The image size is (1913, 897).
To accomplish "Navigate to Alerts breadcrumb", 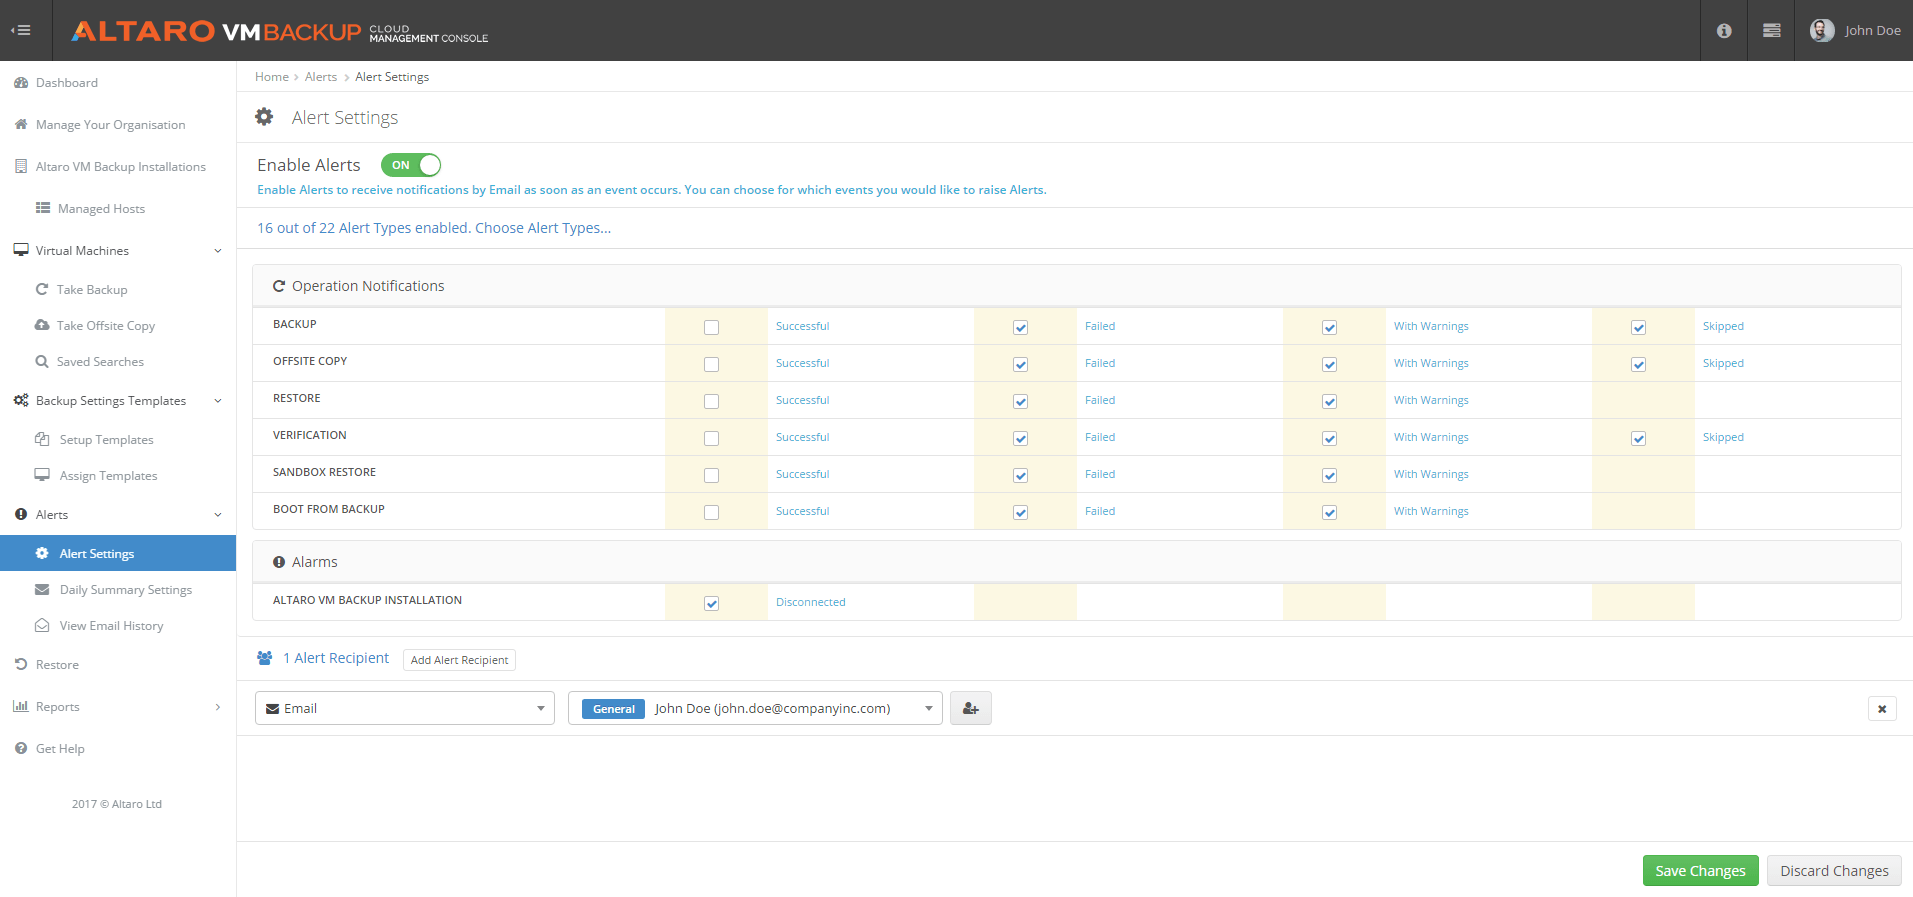I will [x=321, y=77].
